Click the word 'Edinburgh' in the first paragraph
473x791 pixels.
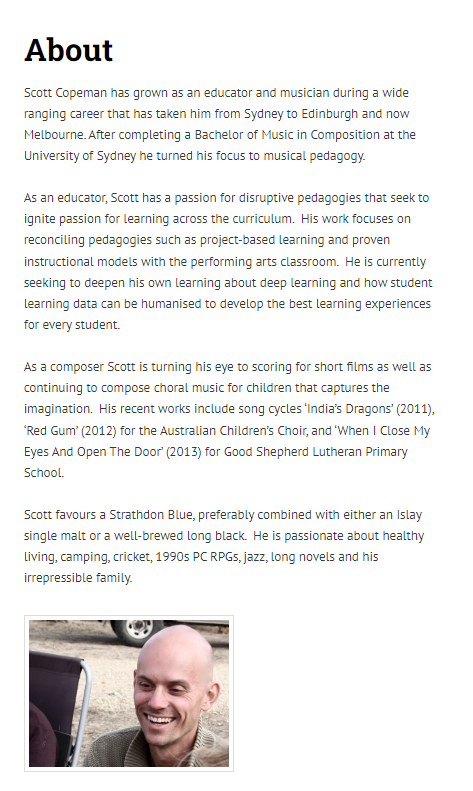[329, 114]
